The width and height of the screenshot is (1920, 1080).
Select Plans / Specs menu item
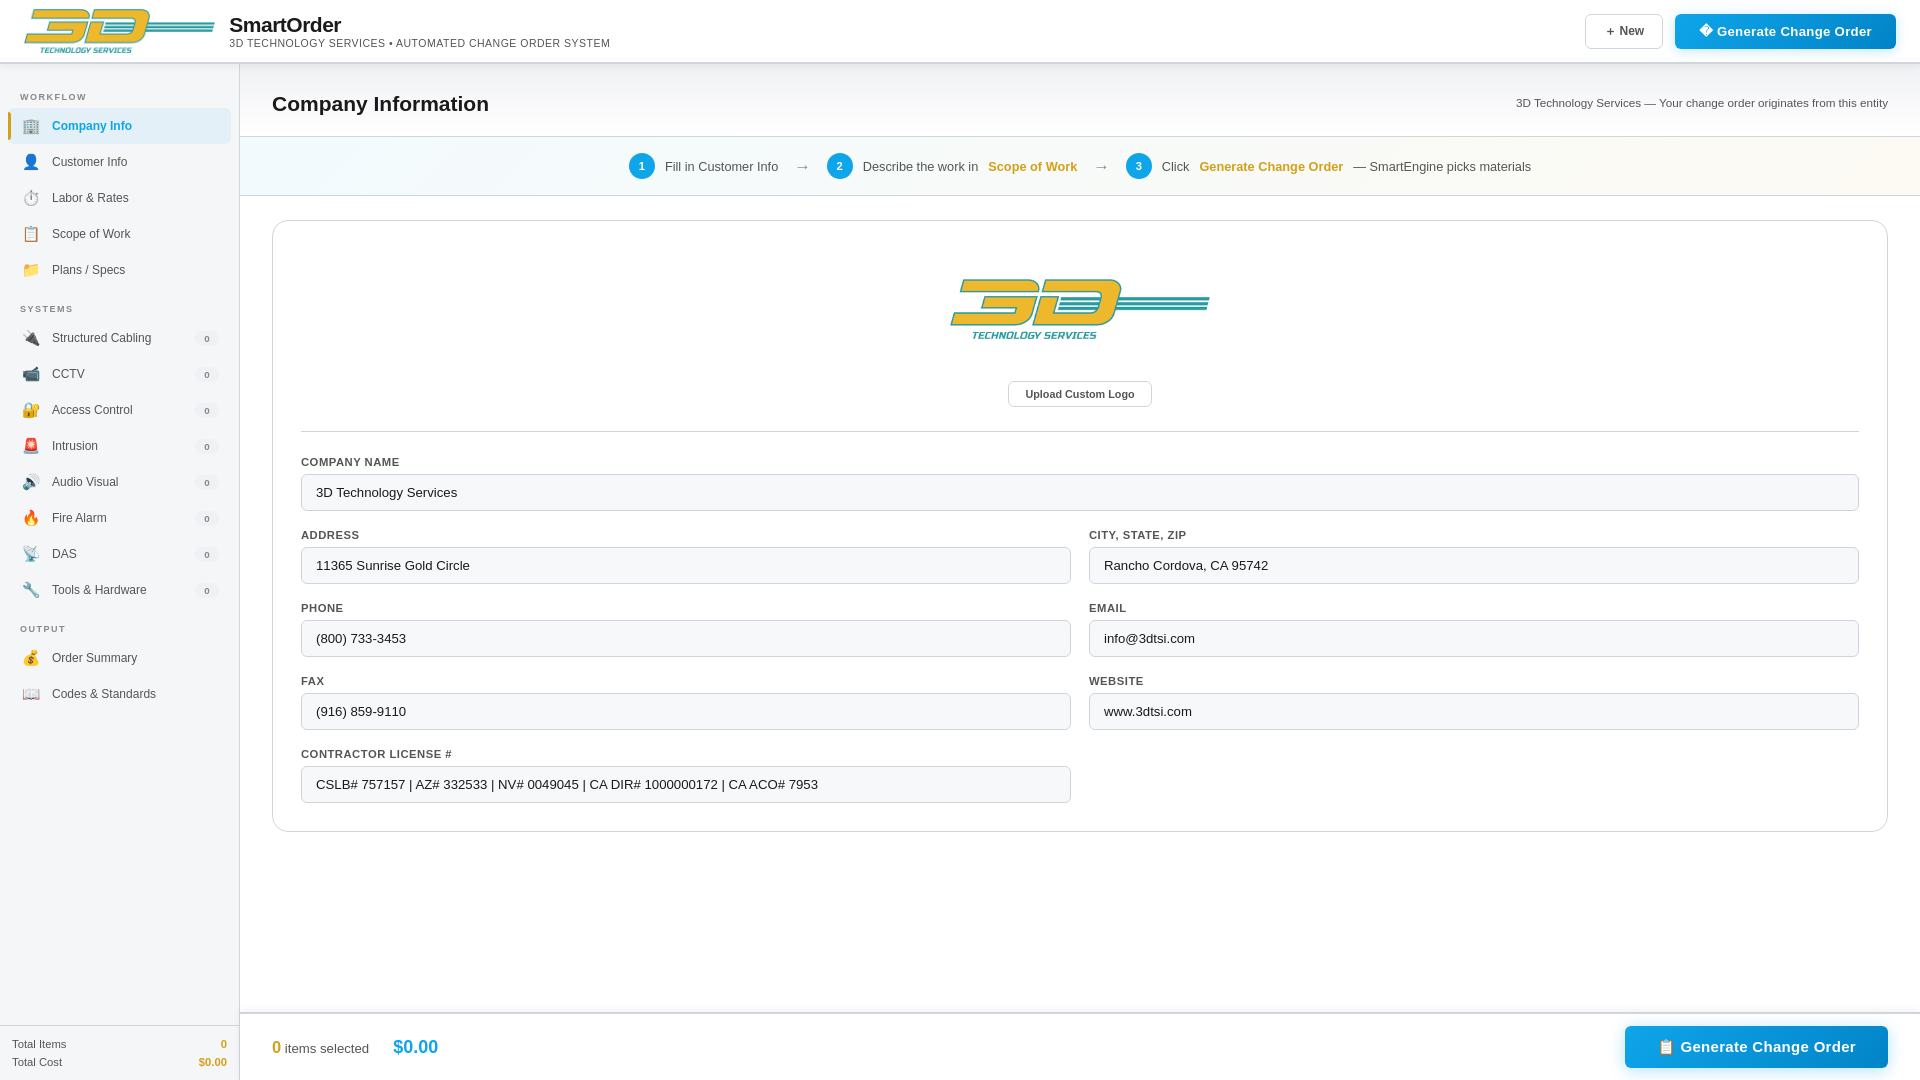click(x=119, y=270)
